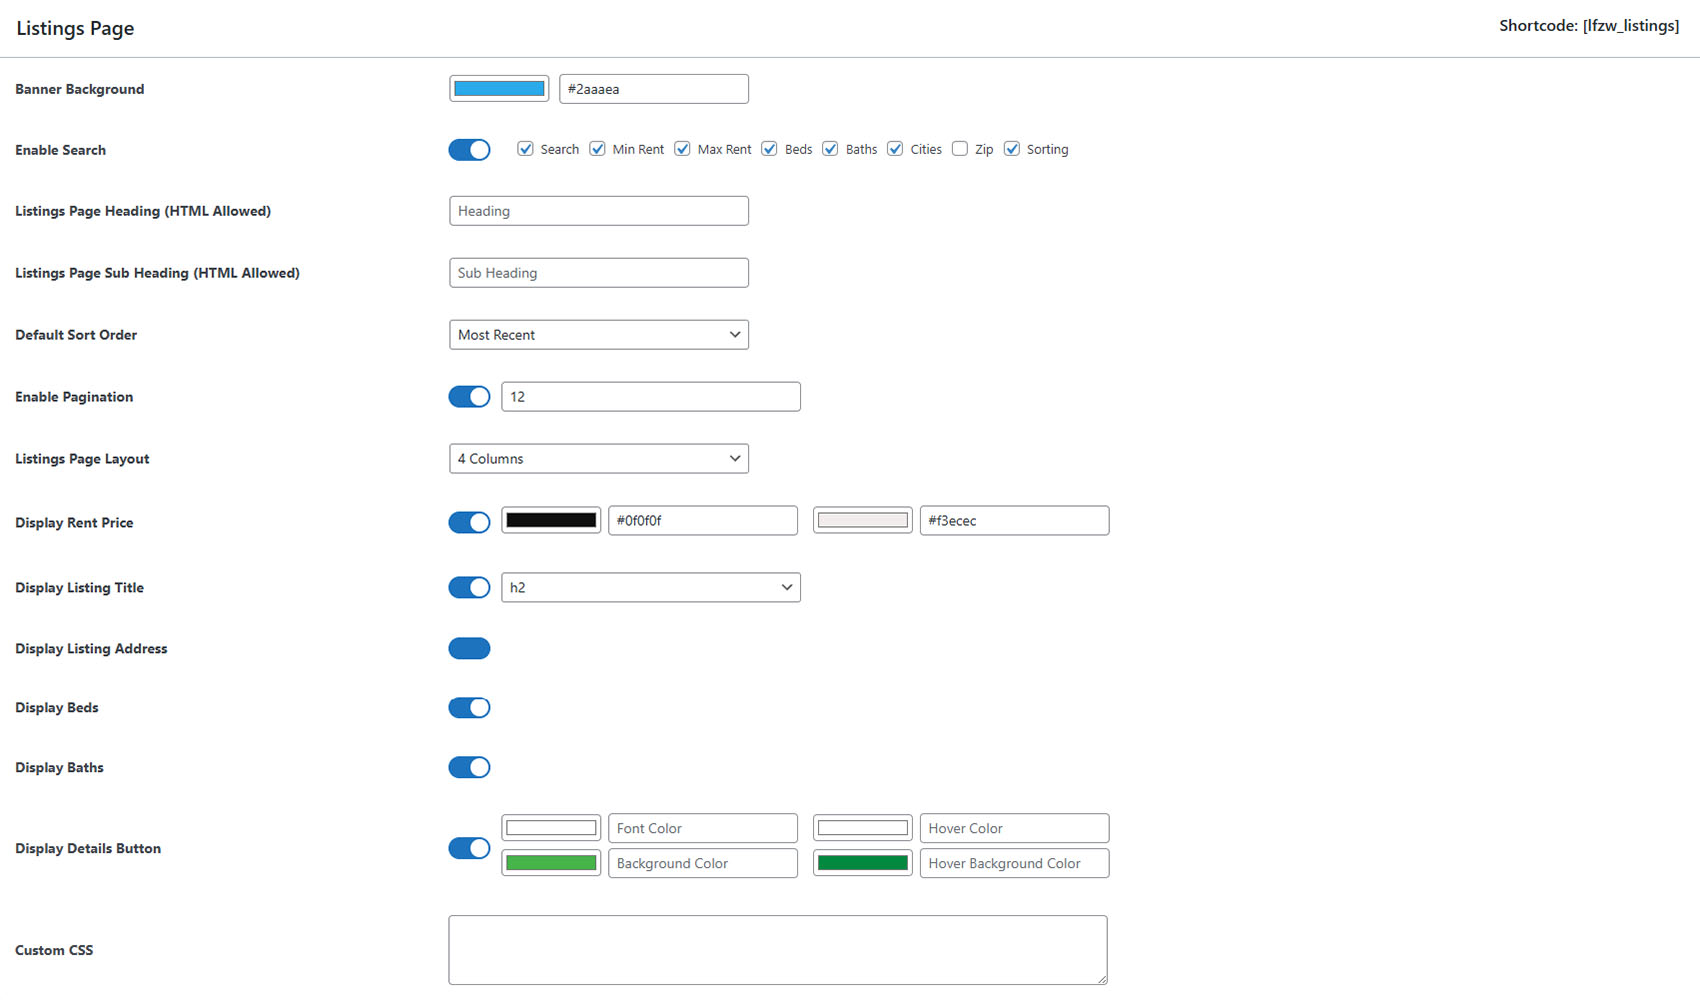Toggle the Display Rent Price switch

469,522
